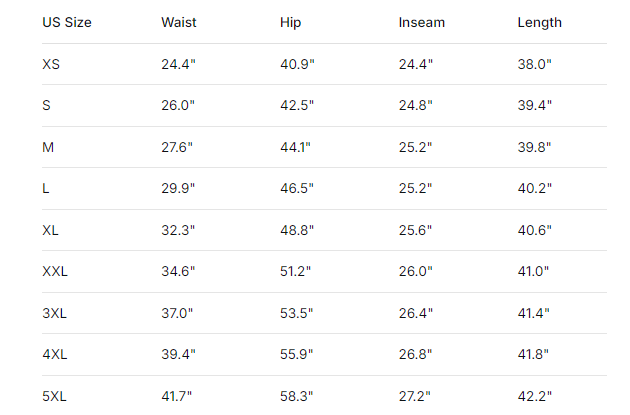The height and width of the screenshot is (415, 630).
Task: Click the 44.1" hip measurement for M
Action: point(296,147)
